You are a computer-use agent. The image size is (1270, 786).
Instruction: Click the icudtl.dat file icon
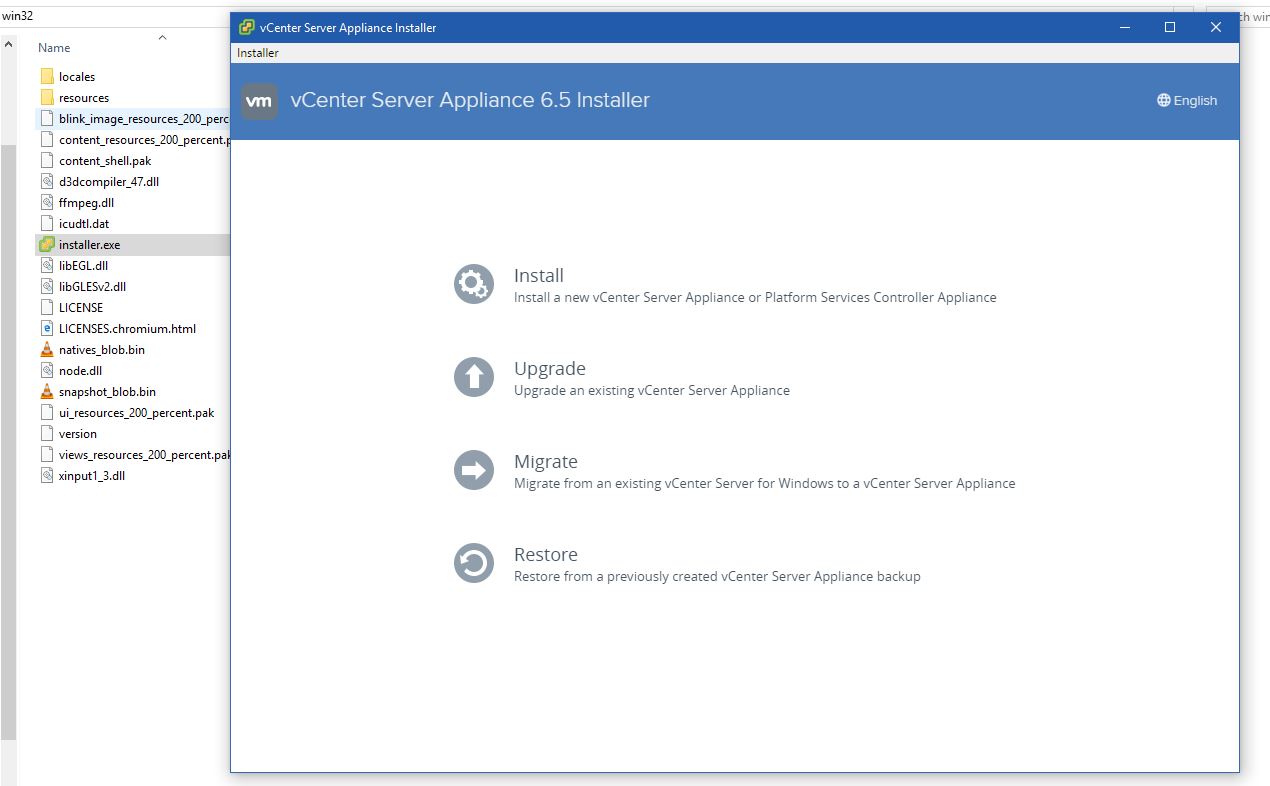[47, 223]
